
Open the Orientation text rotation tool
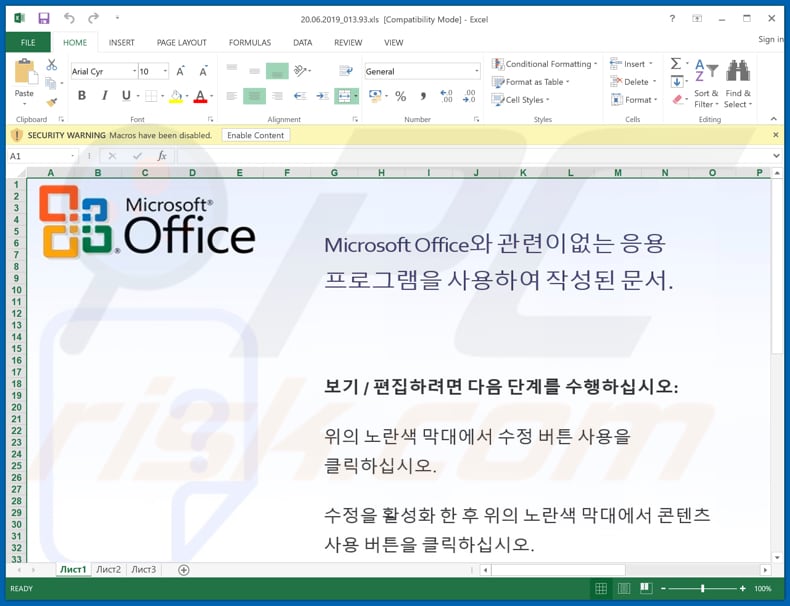coord(301,71)
